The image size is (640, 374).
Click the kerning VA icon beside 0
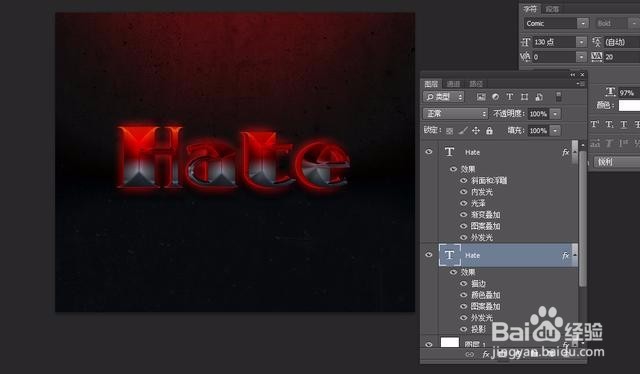[526, 57]
